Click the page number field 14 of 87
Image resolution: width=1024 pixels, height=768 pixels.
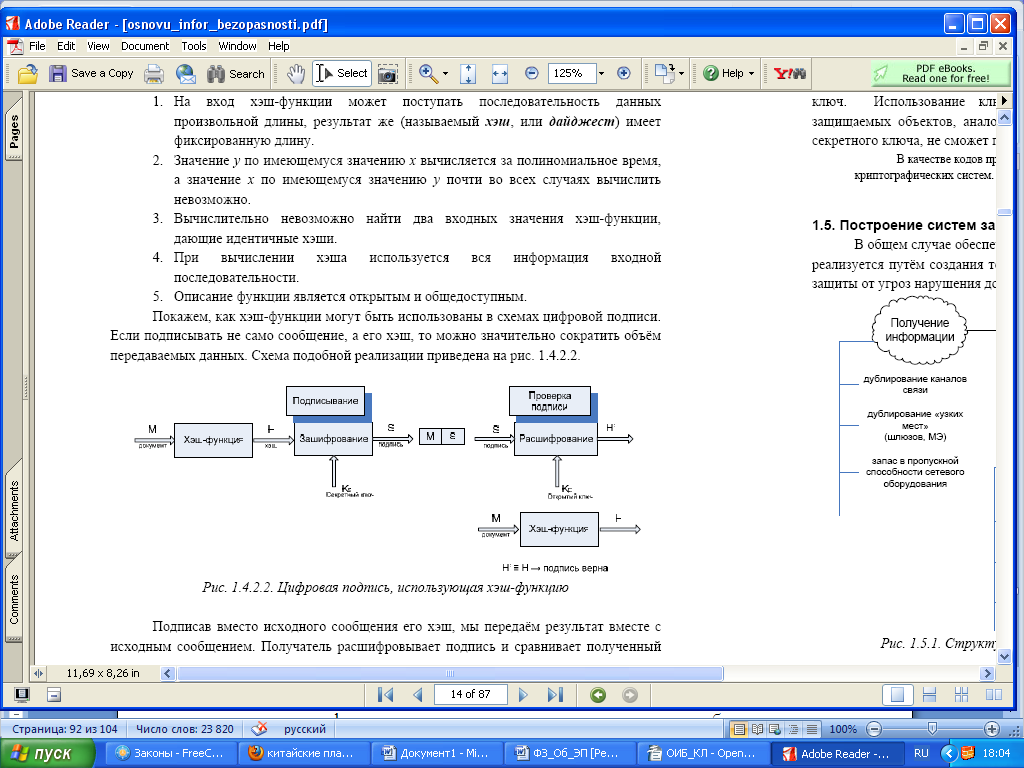click(470, 694)
